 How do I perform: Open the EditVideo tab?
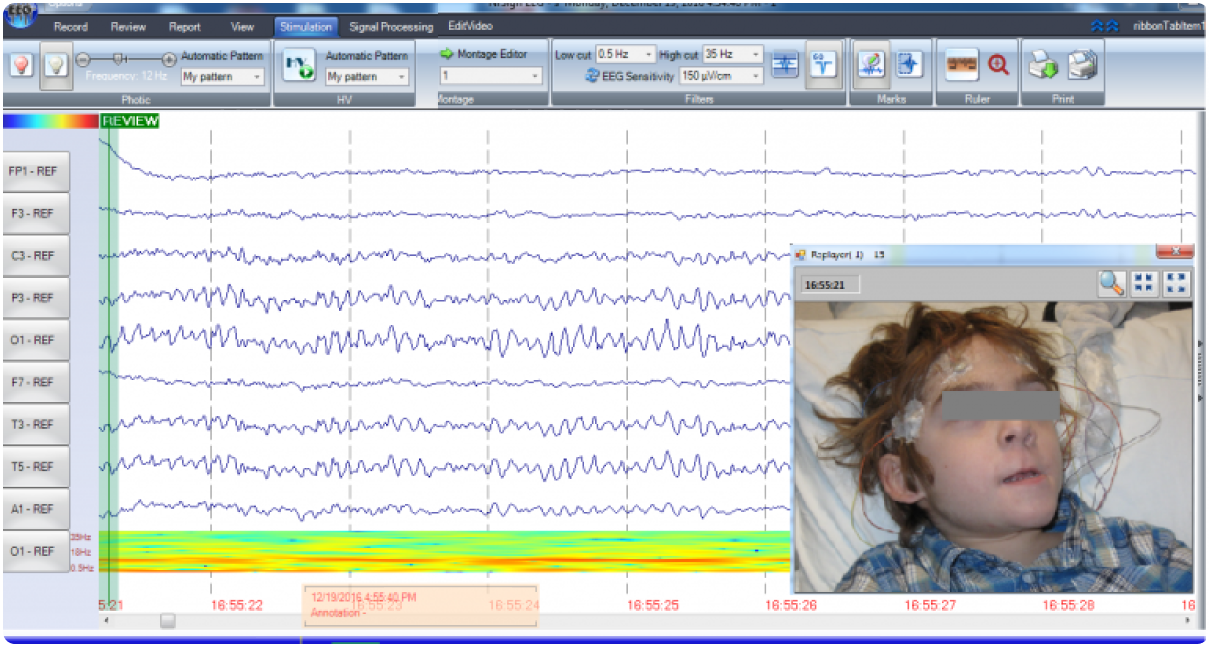470,27
